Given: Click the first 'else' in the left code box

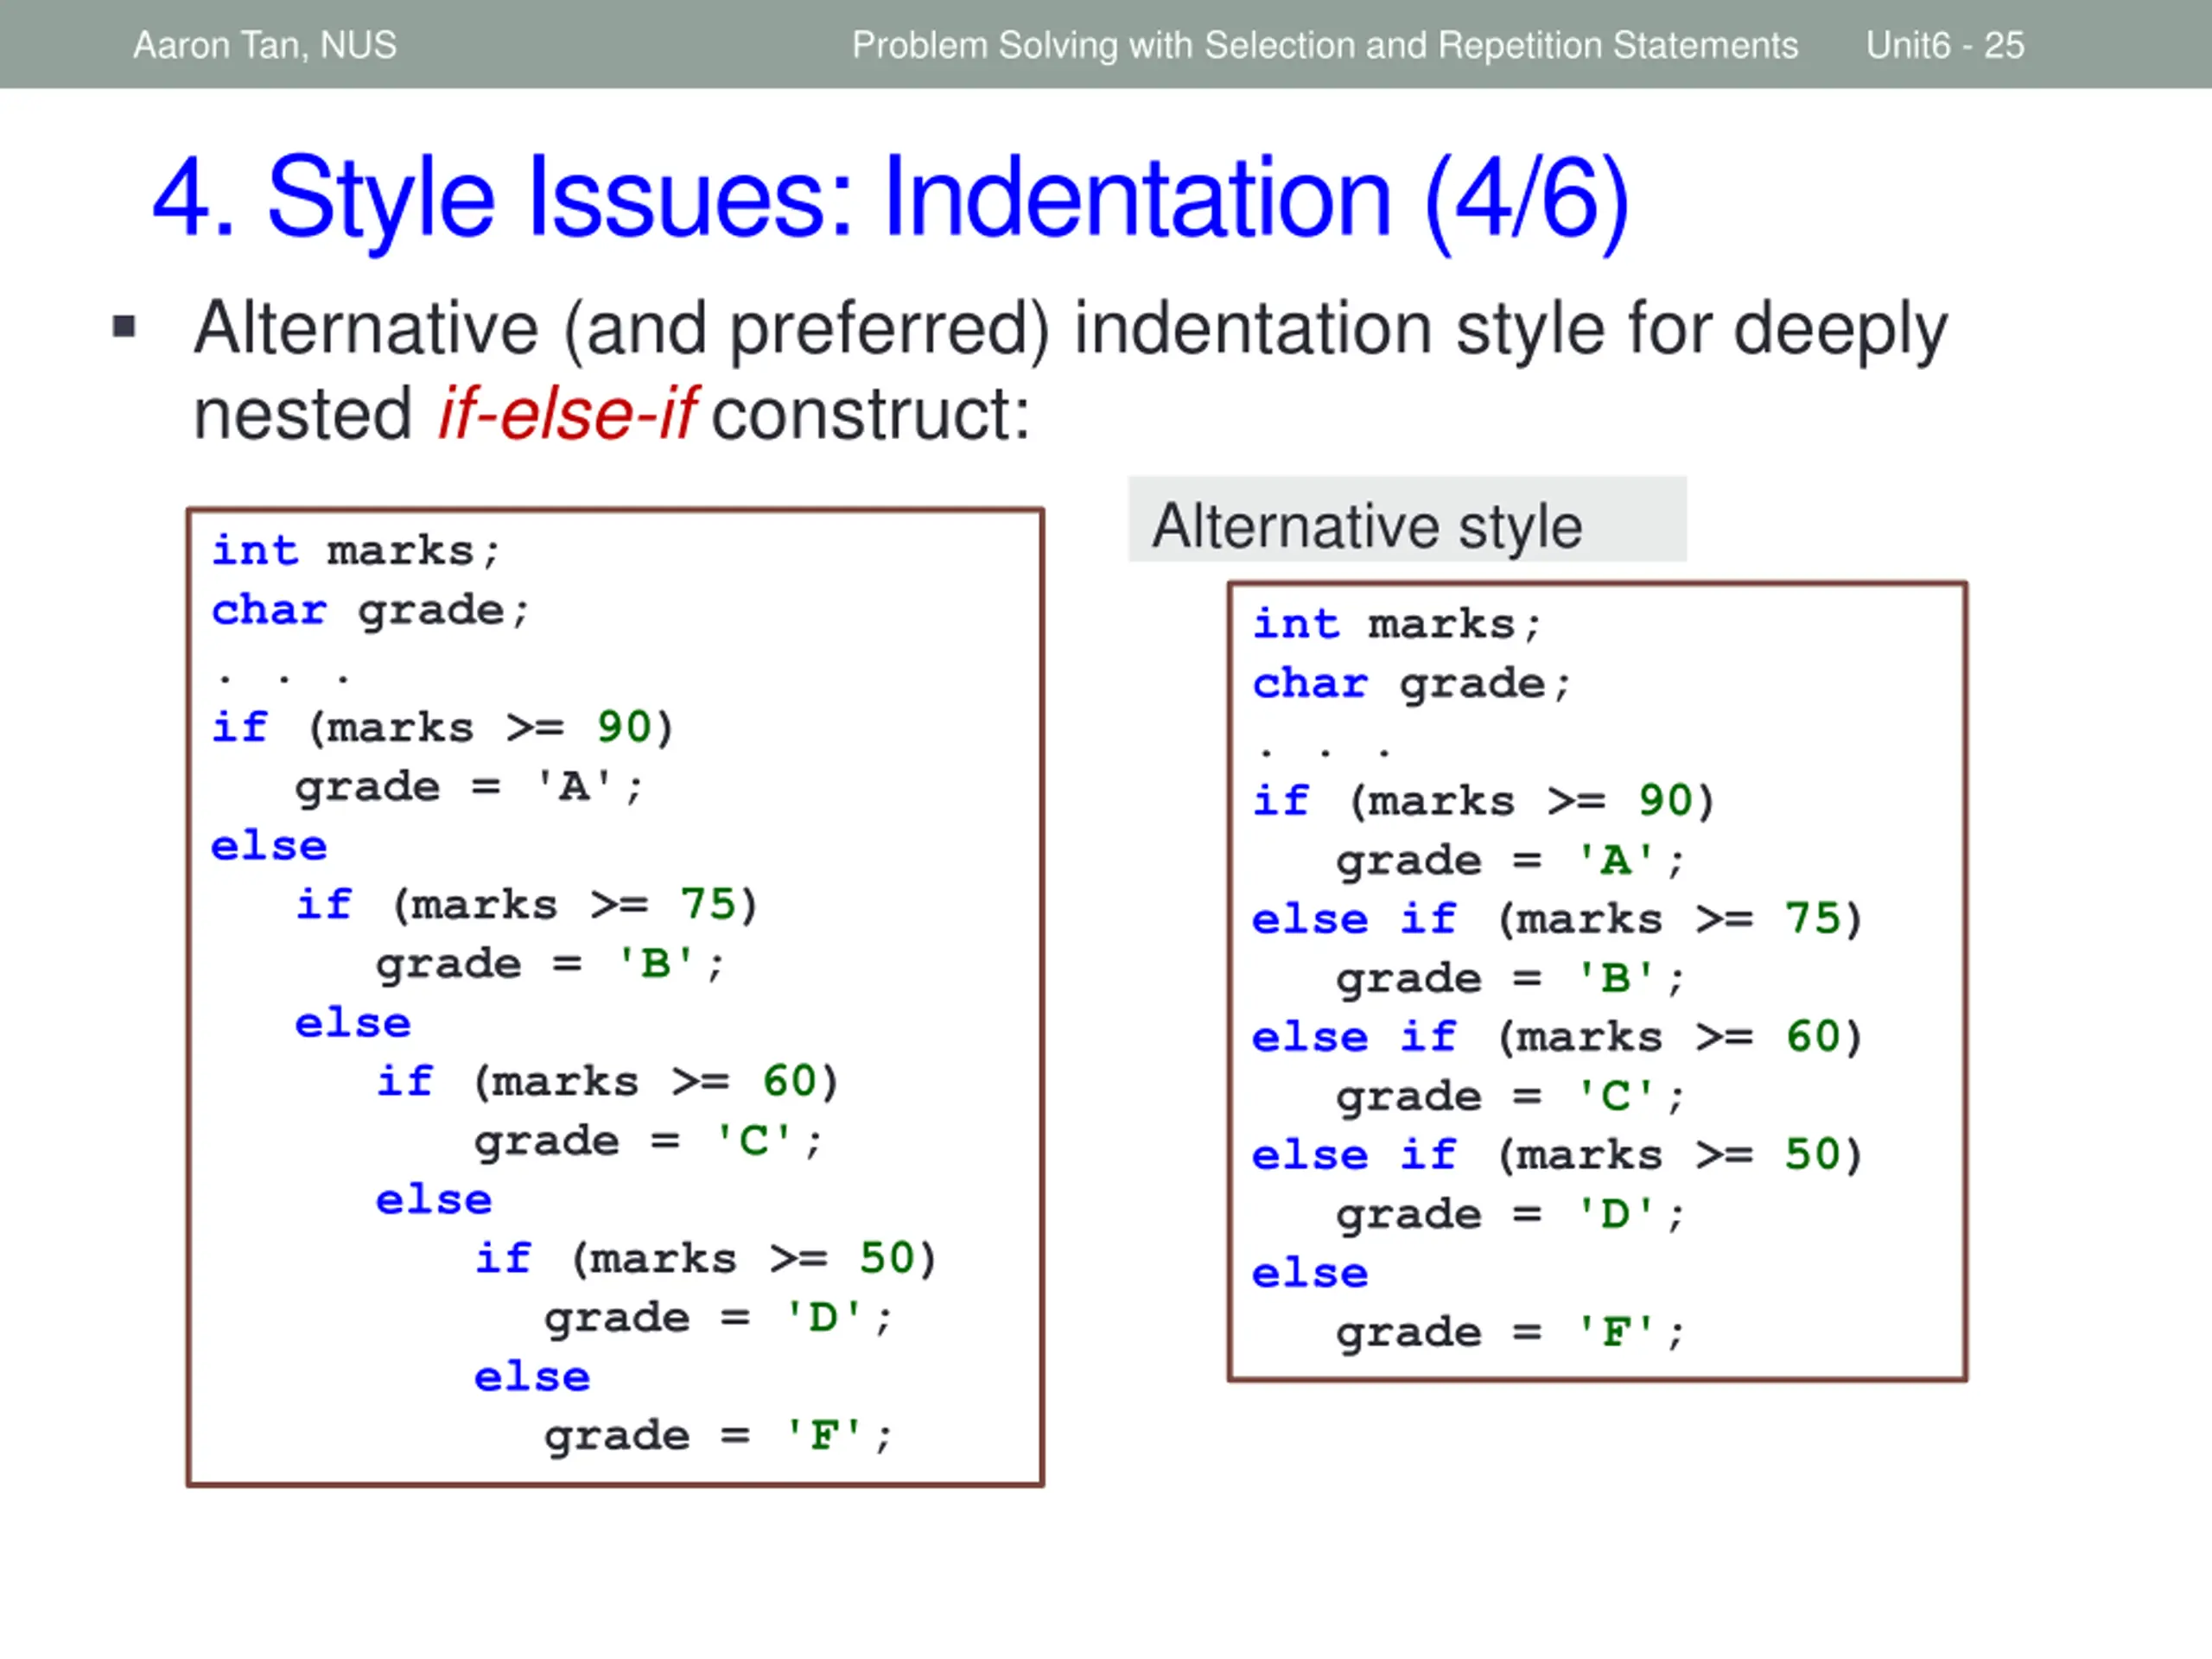Looking at the screenshot, I should tap(269, 846).
